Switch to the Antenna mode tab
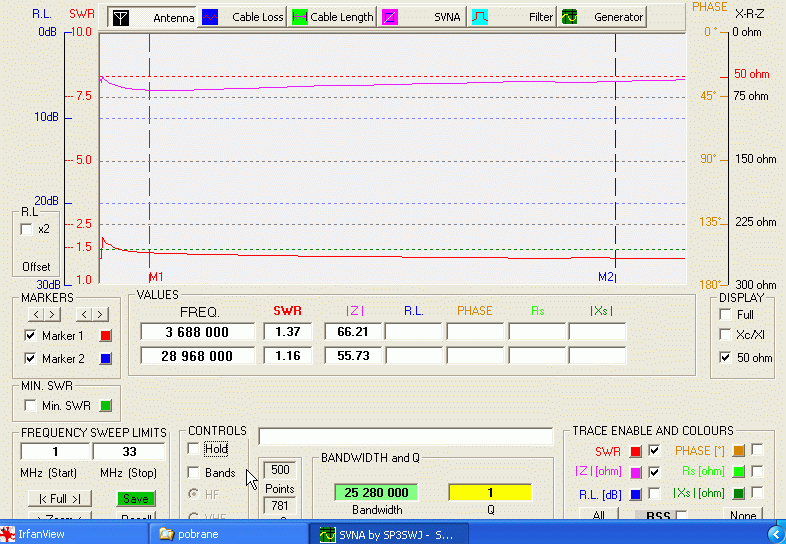The width and height of the screenshot is (786, 544). (152, 17)
